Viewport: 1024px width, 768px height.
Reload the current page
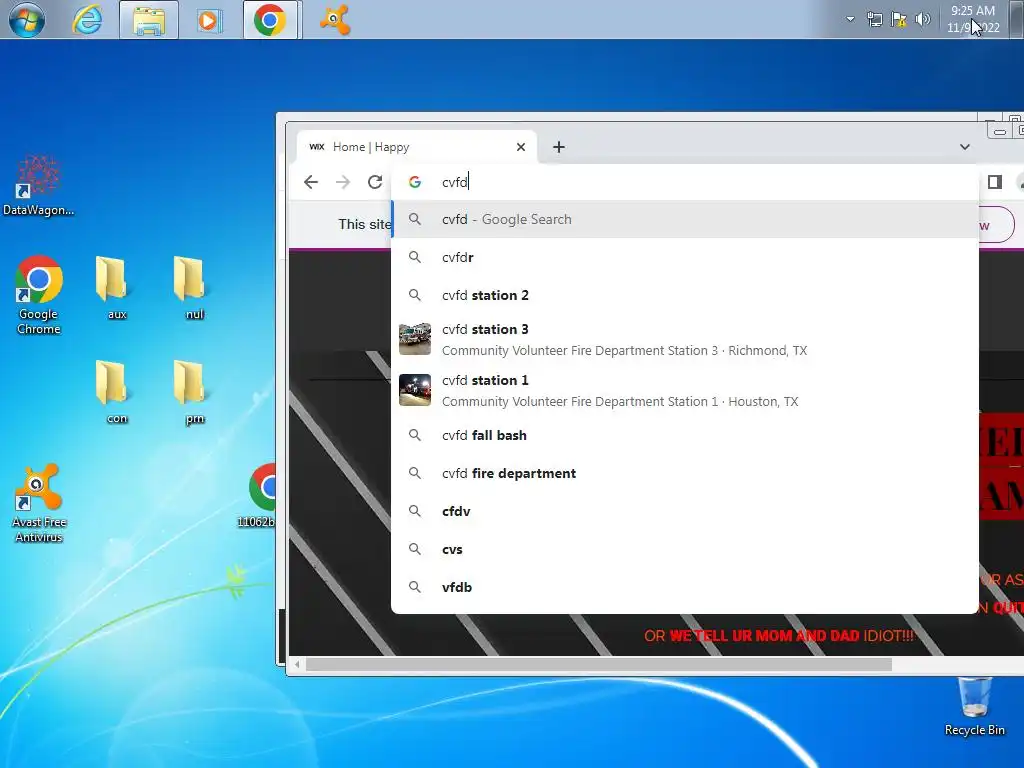point(375,182)
